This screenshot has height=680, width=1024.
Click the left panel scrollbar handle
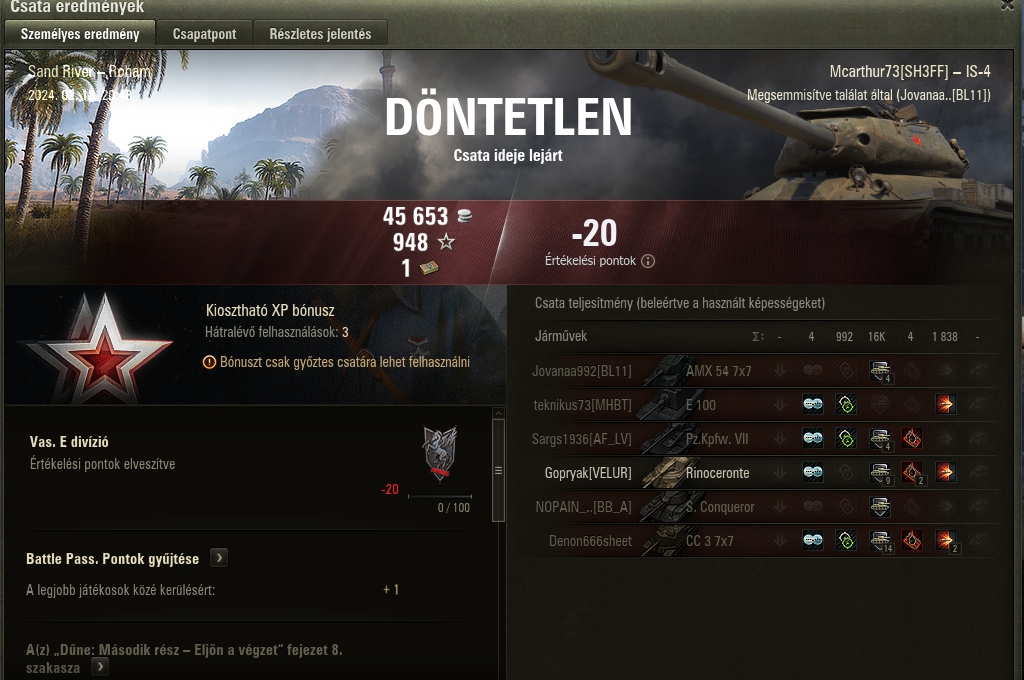pos(498,470)
